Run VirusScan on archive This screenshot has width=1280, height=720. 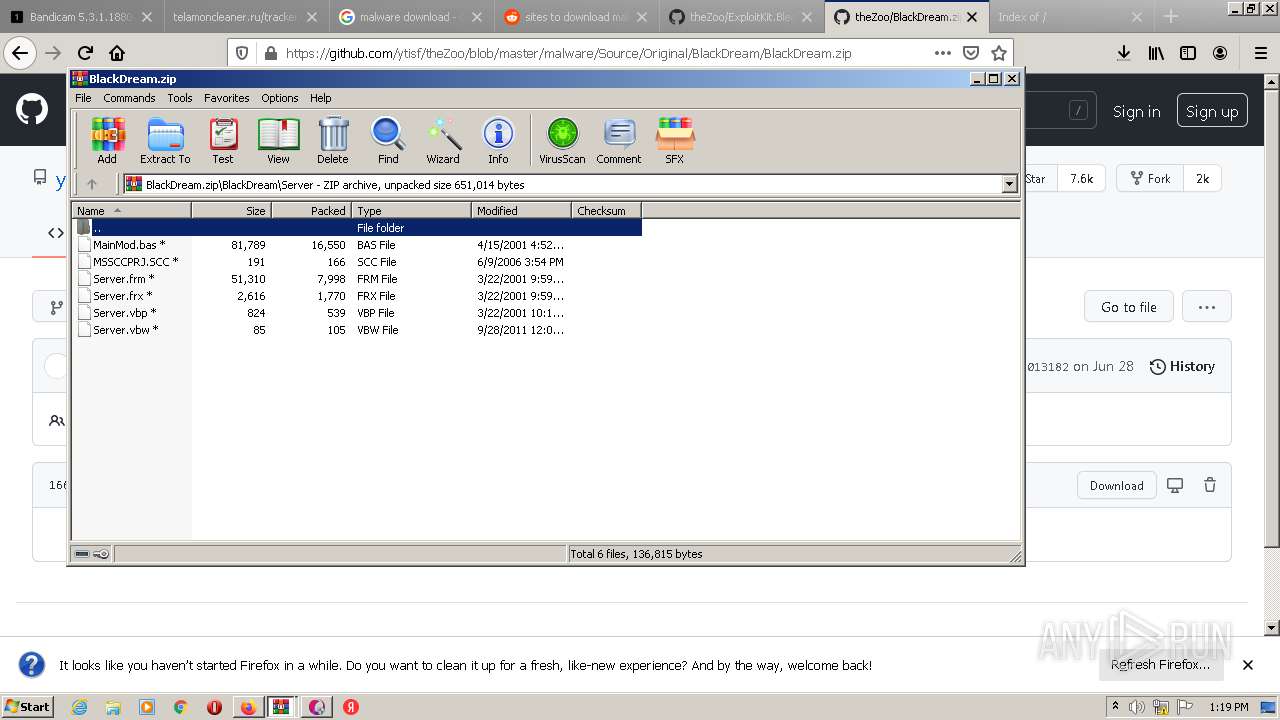[562, 140]
